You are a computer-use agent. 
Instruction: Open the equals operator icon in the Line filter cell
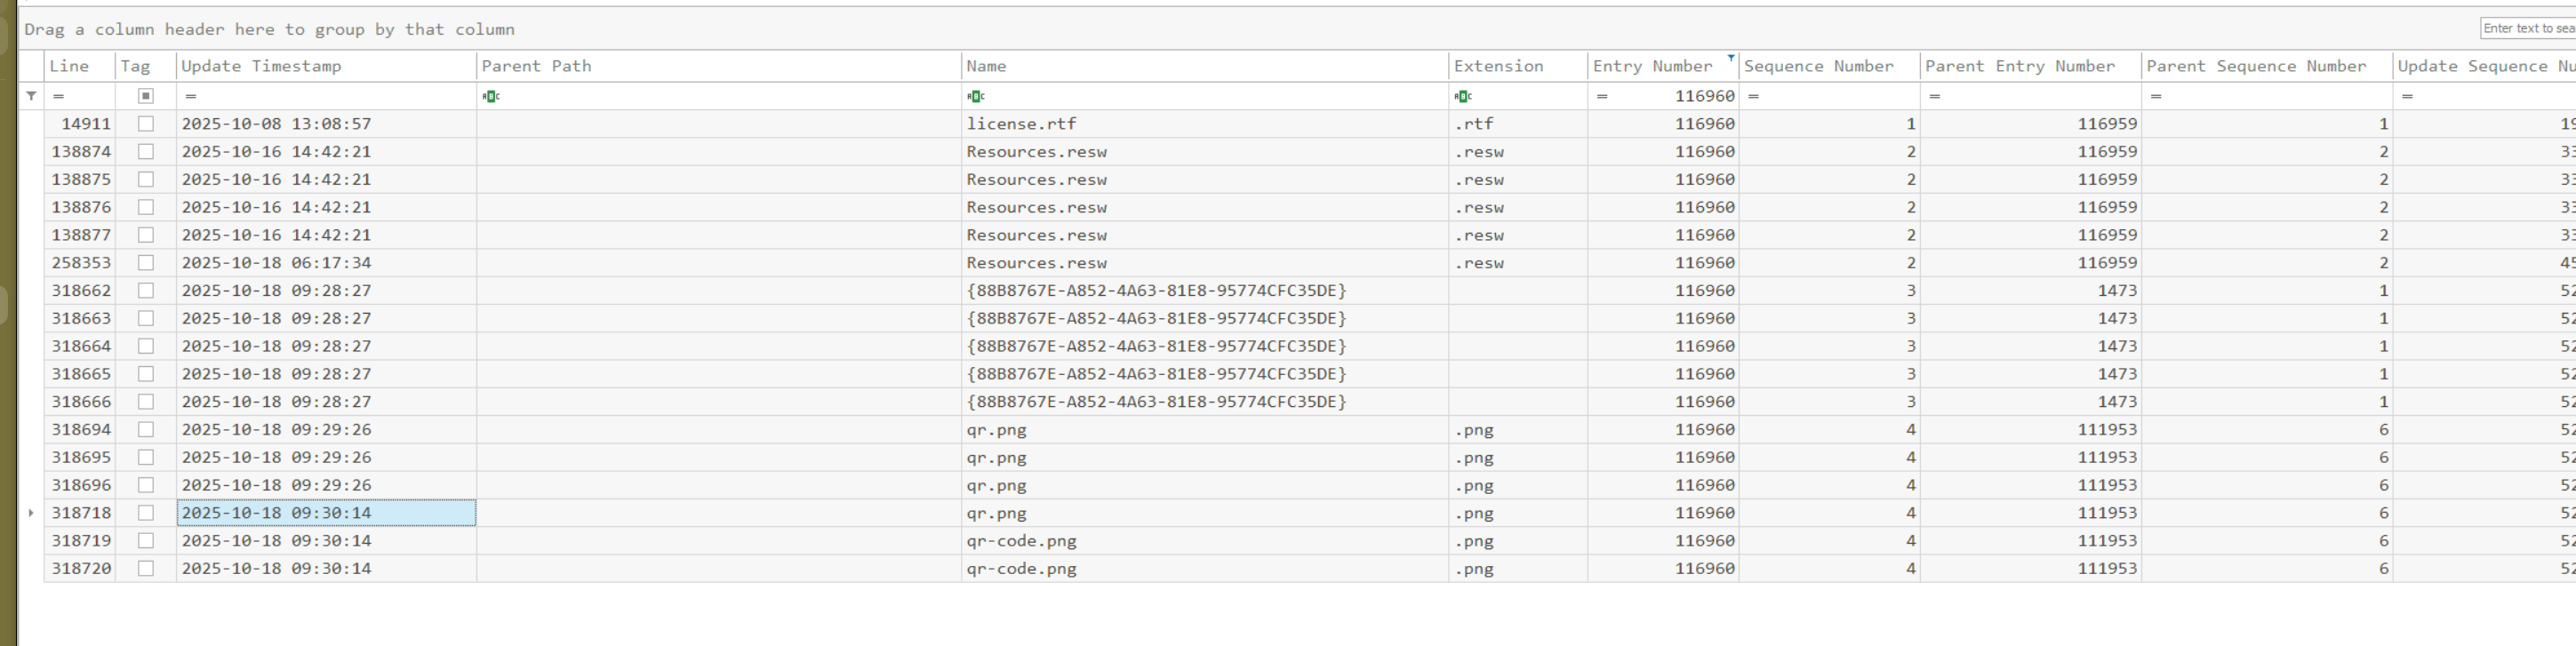pyautogui.click(x=59, y=96)
